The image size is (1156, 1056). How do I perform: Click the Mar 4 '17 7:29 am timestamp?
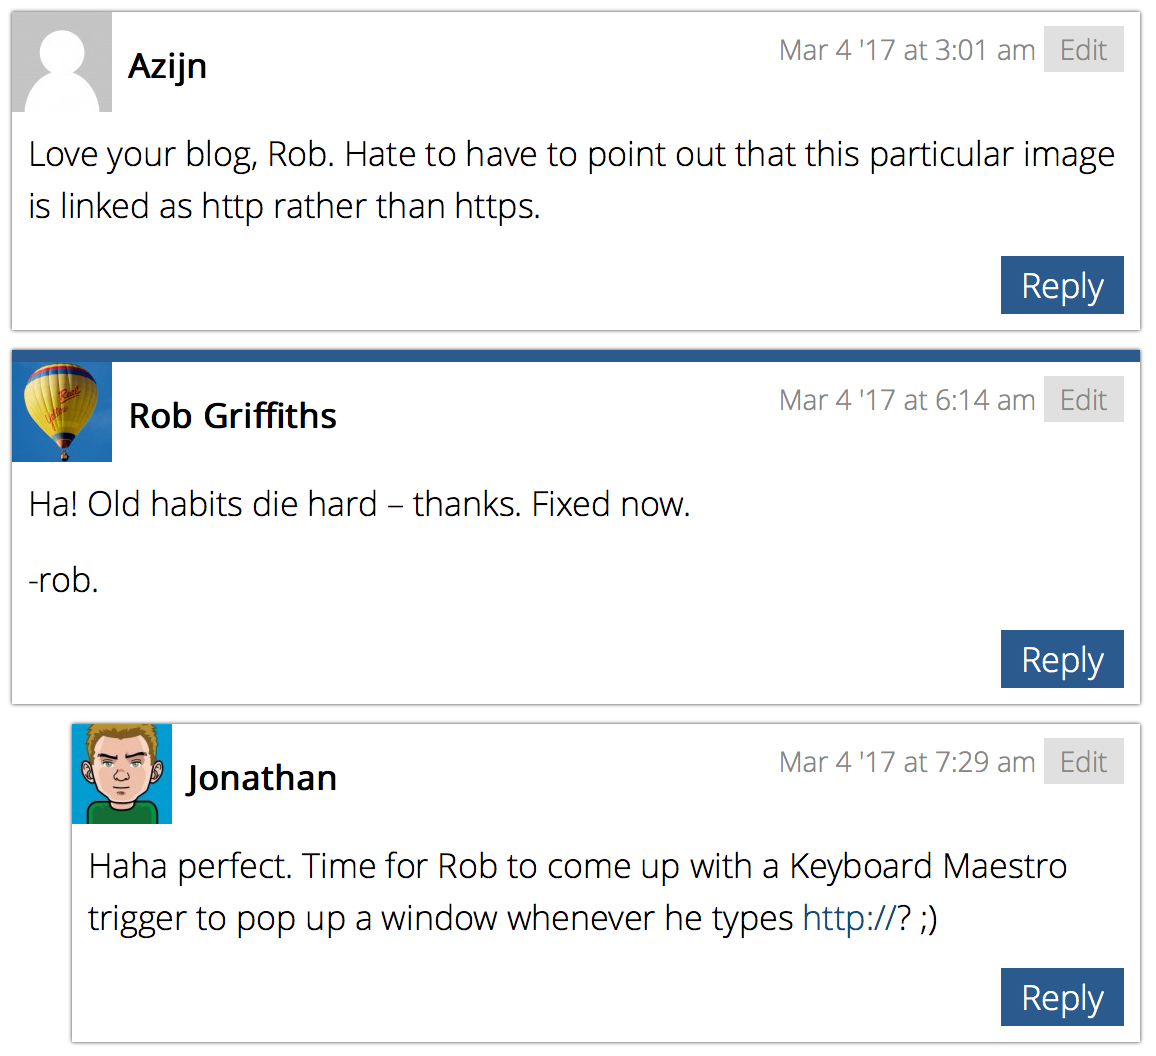907,762
